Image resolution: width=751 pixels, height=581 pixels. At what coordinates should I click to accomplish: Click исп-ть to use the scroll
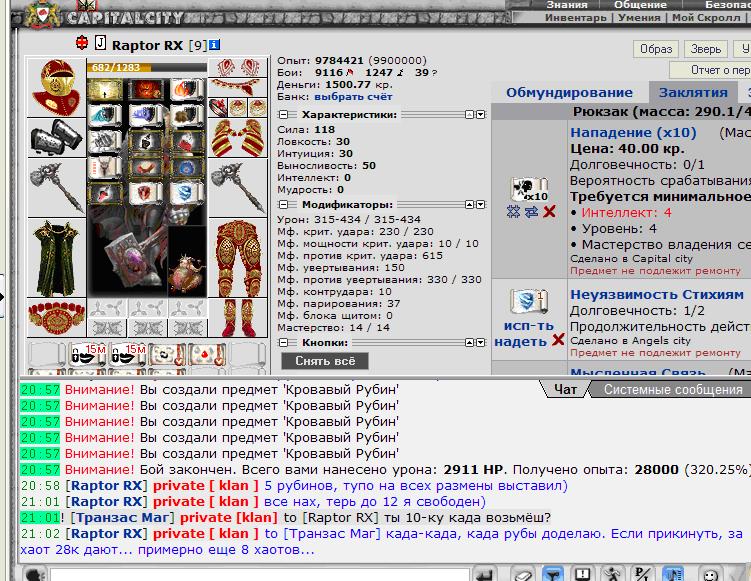pos(529,326)
